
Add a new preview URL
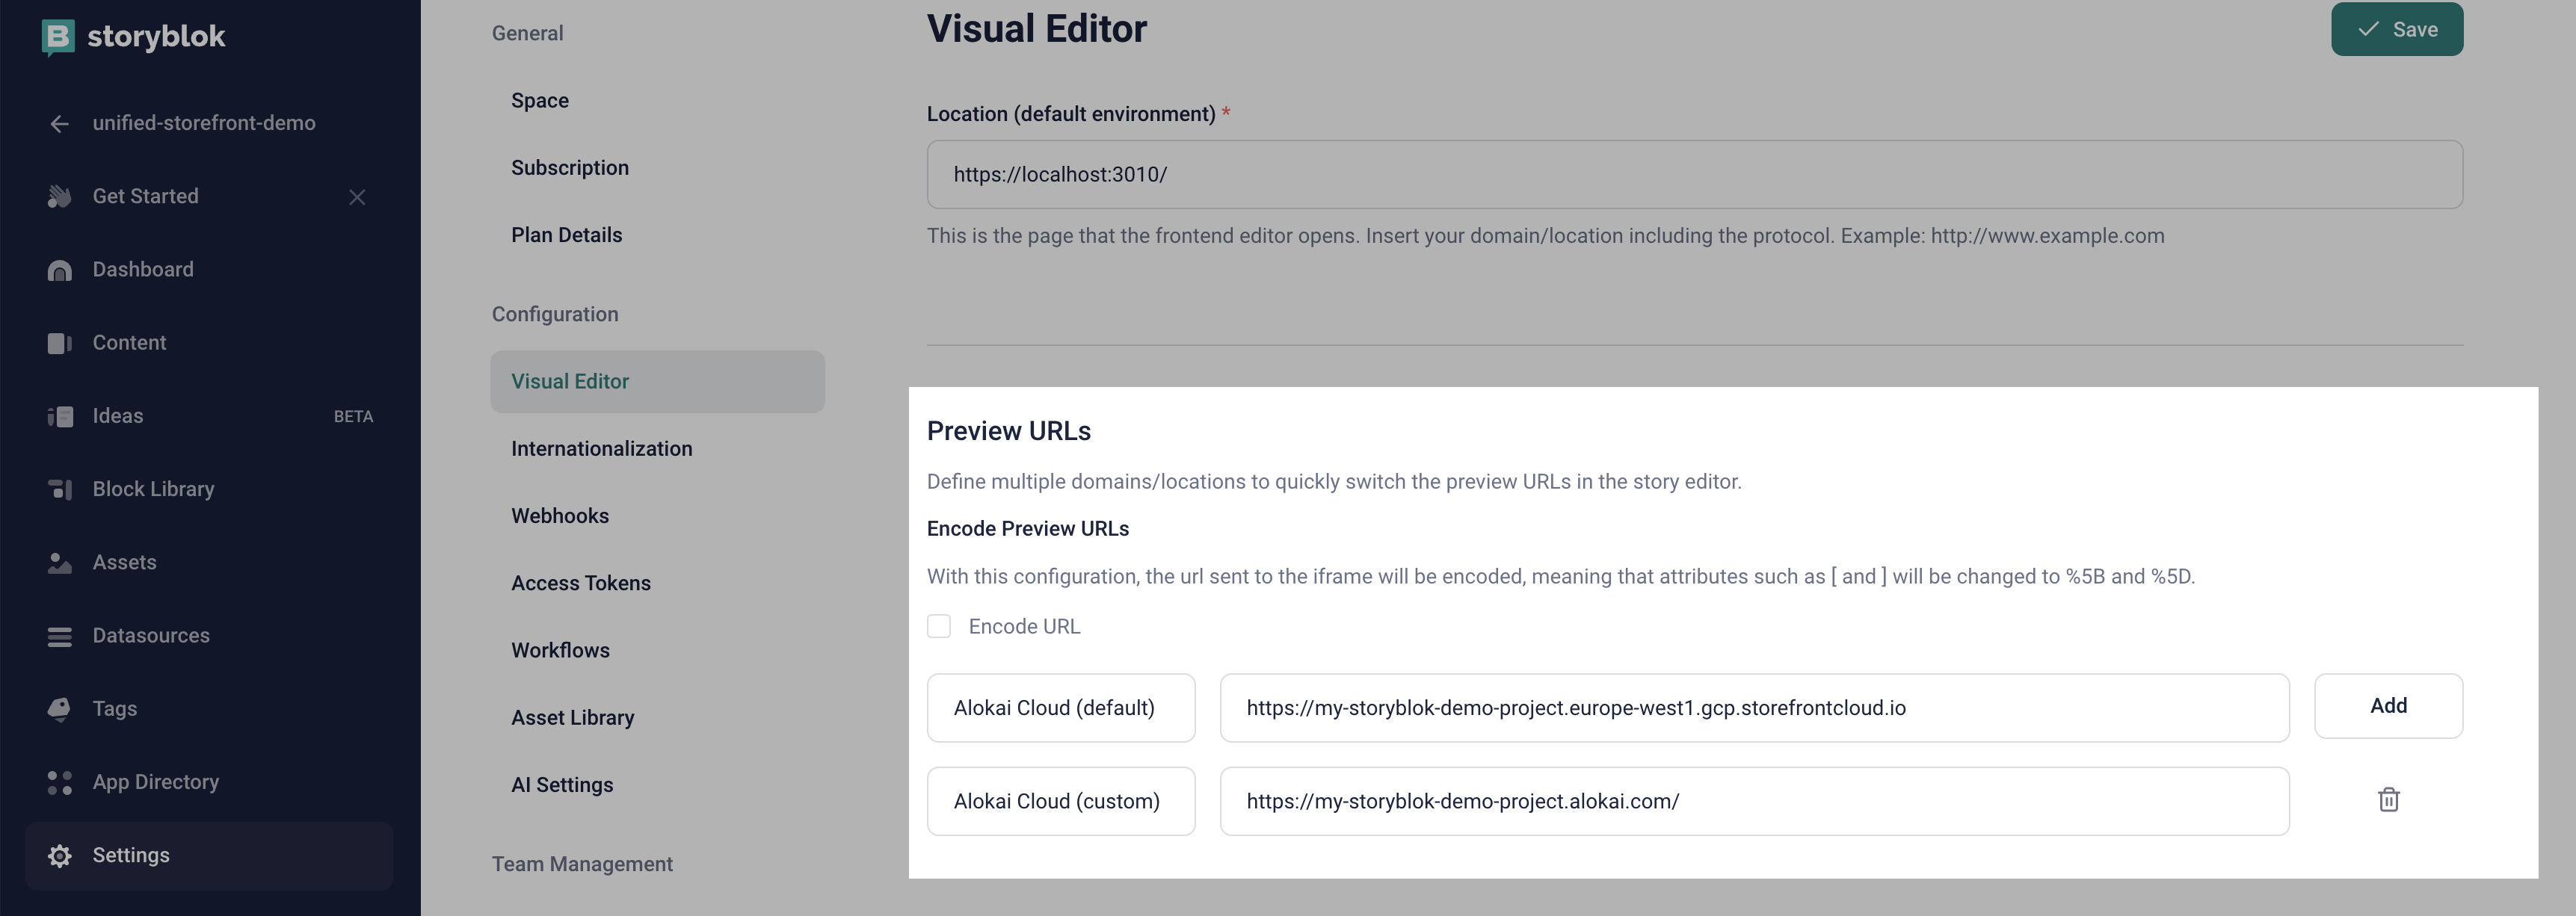2388,705
